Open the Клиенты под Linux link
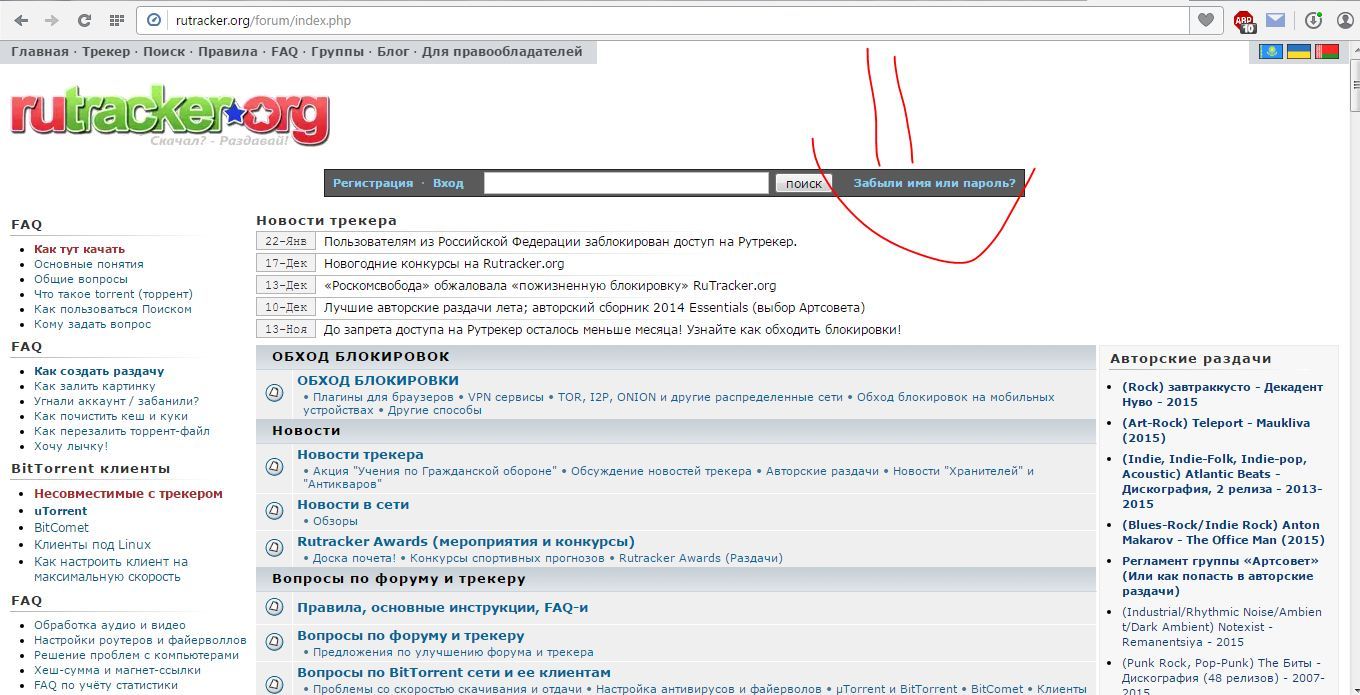The height and width of the screenshot is (695, 1360). (92, 545)
